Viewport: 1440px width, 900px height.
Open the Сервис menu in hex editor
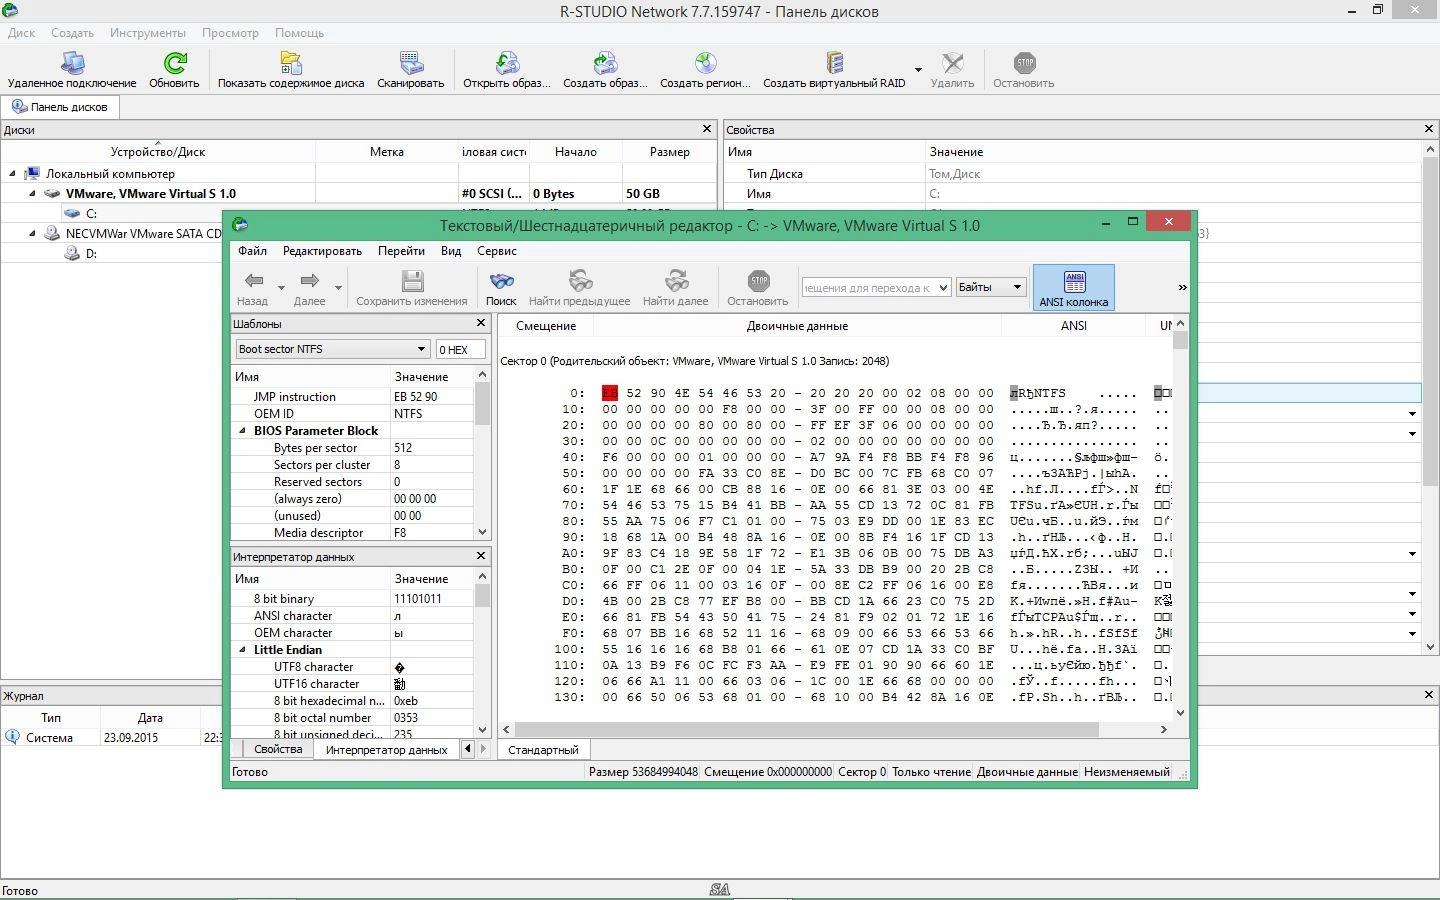click(497, 251)
